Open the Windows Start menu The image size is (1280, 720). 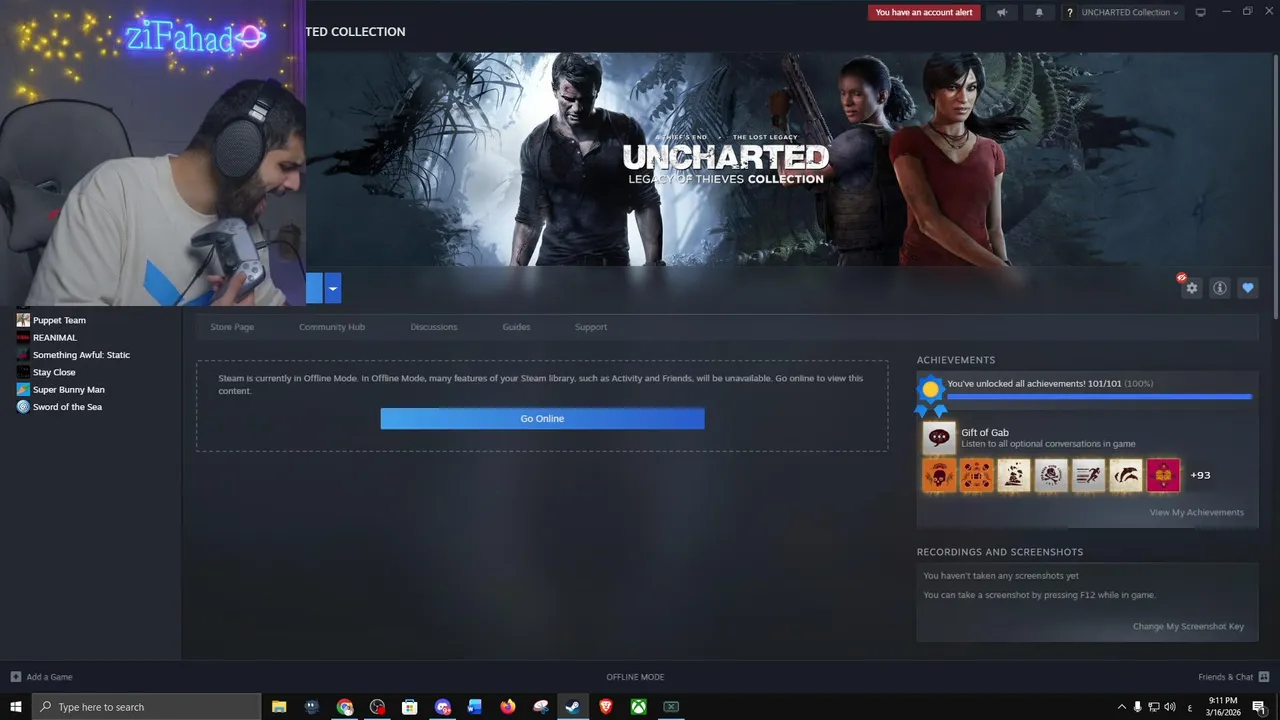coord(16,707)
